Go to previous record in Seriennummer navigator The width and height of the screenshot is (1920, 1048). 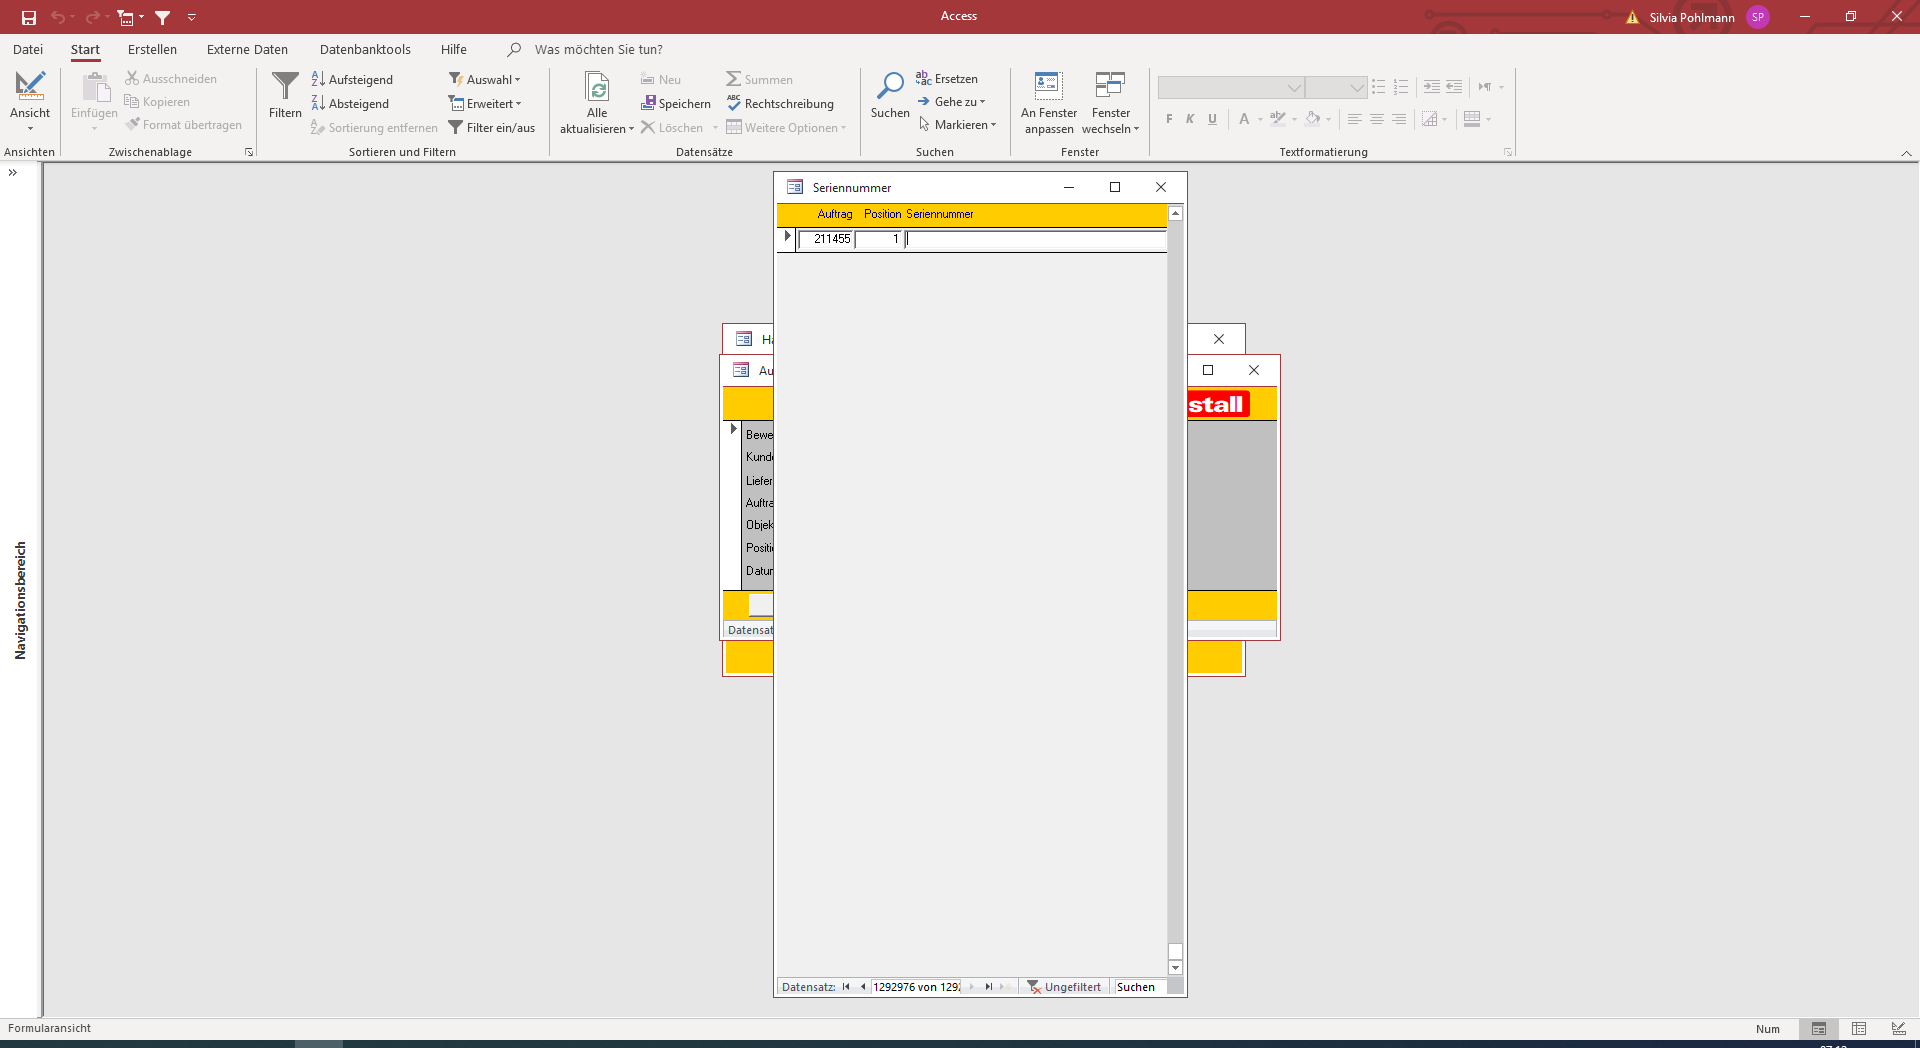pos(863,987)
